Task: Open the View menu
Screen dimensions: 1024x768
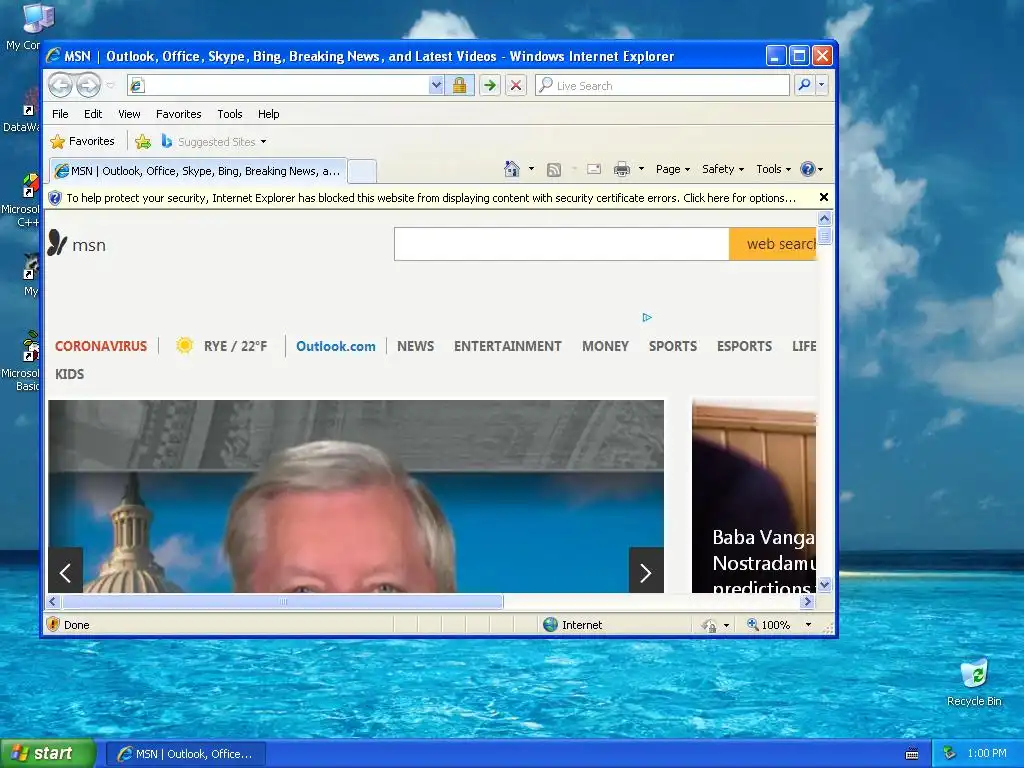Action: pos(129,114)
